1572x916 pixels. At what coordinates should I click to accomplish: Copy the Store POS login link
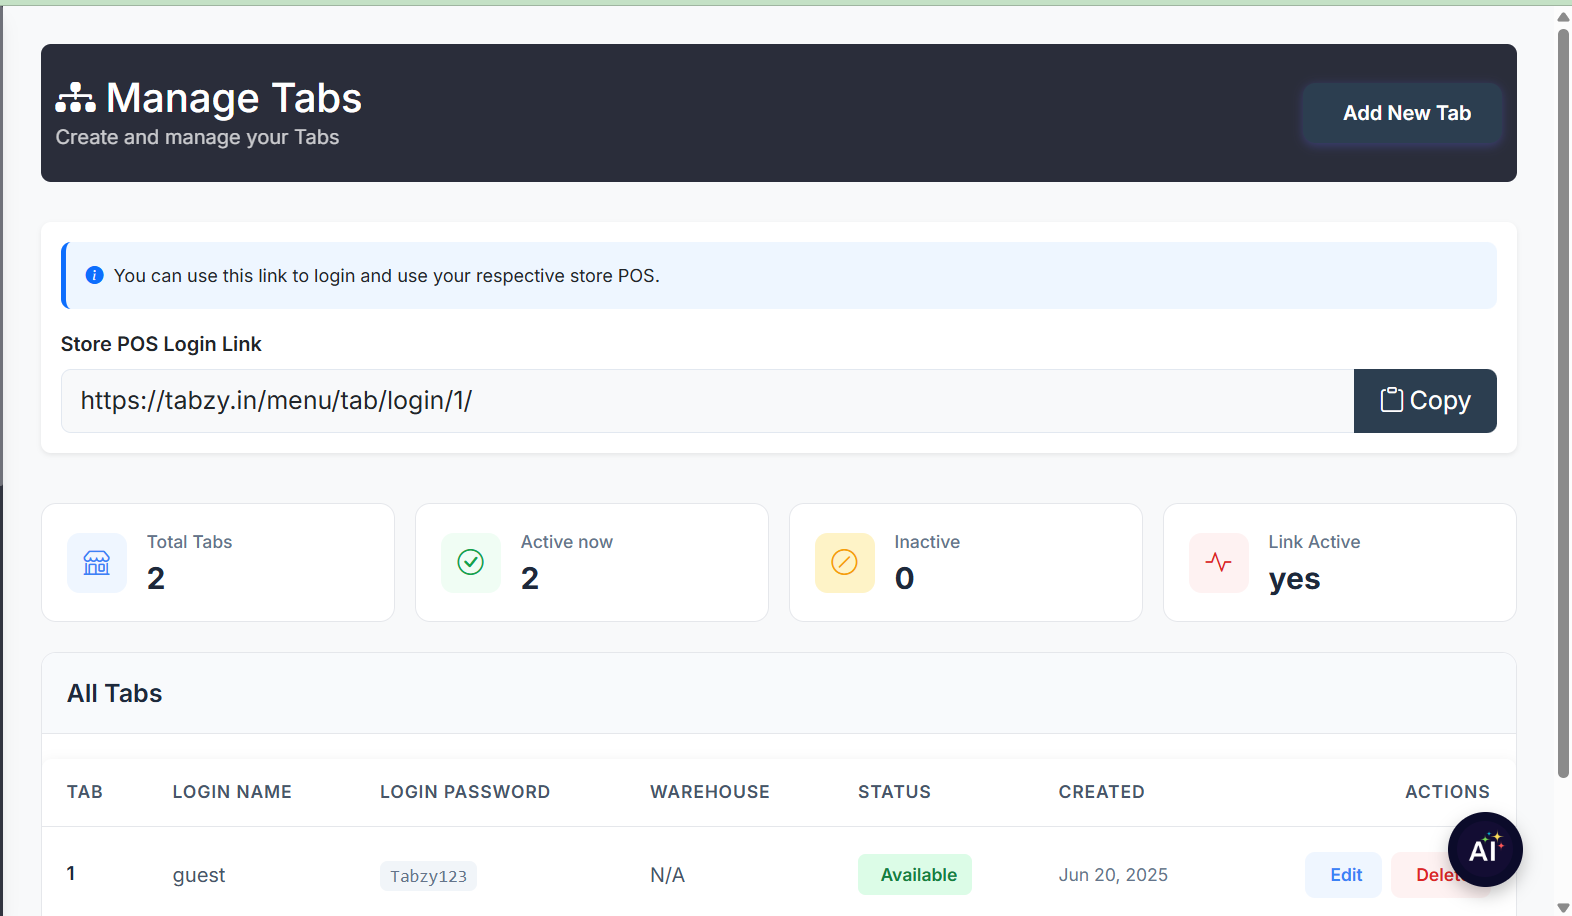pyautogui.click(x=1425, y=401)
